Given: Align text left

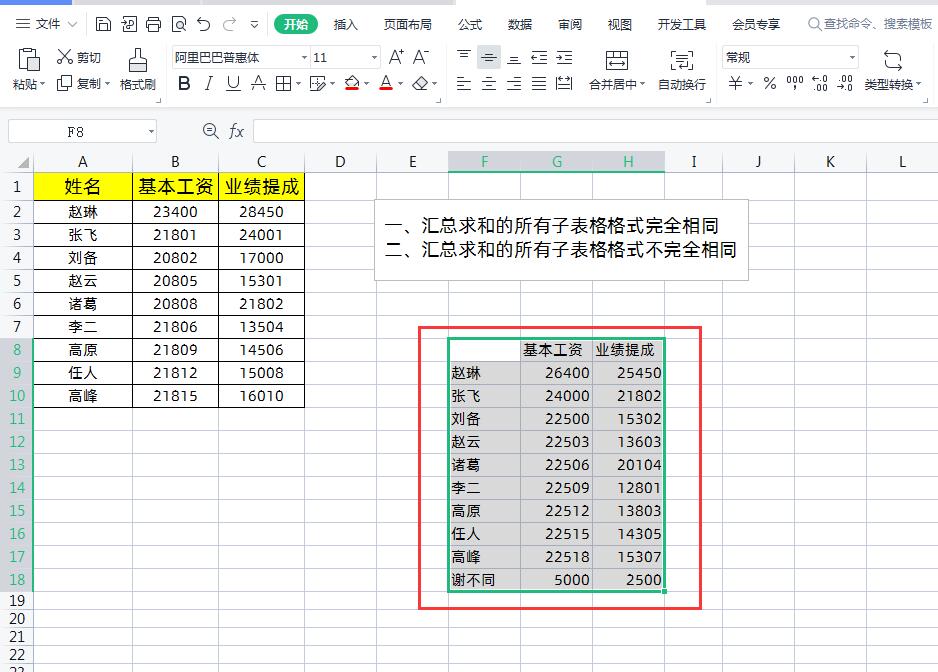Looking at the screenshot, I should pos(464,83).
